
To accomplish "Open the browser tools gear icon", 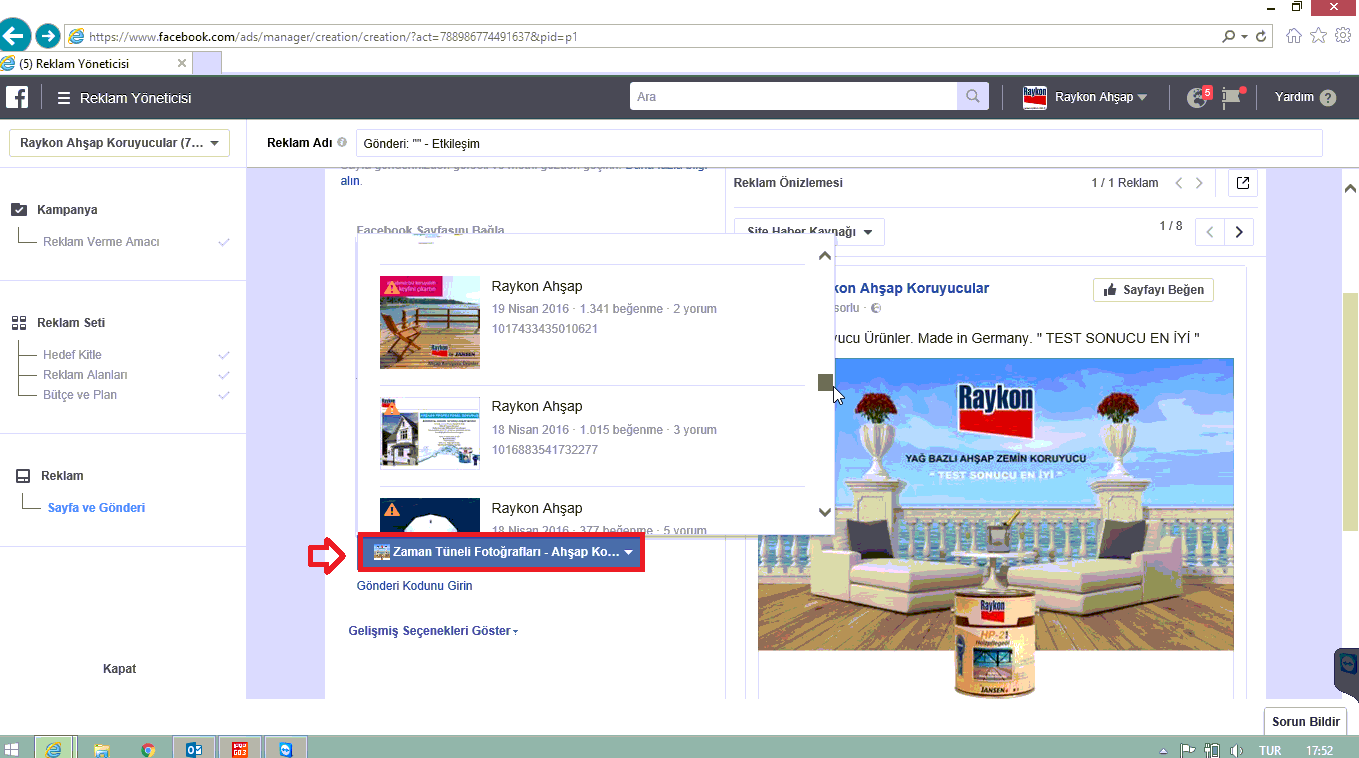I will [x=1343, y=36].
